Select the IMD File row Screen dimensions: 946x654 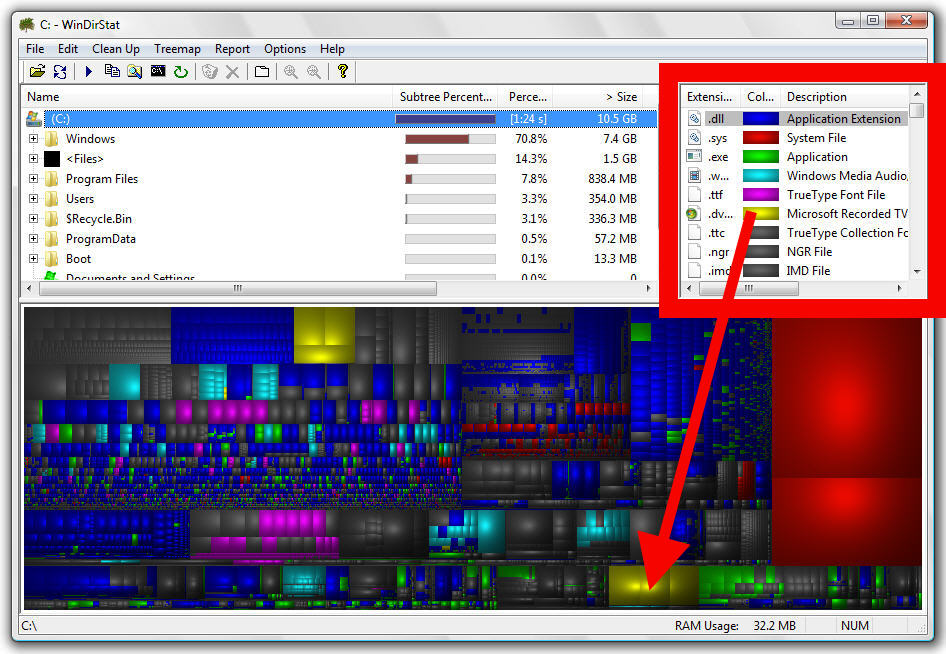pos(796,270)
